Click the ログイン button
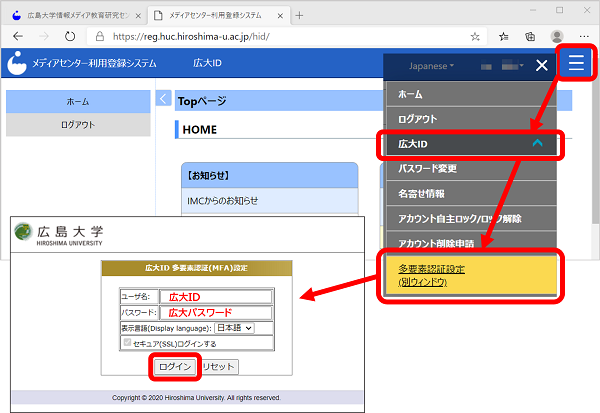600x413 pixels. point(175,367)
